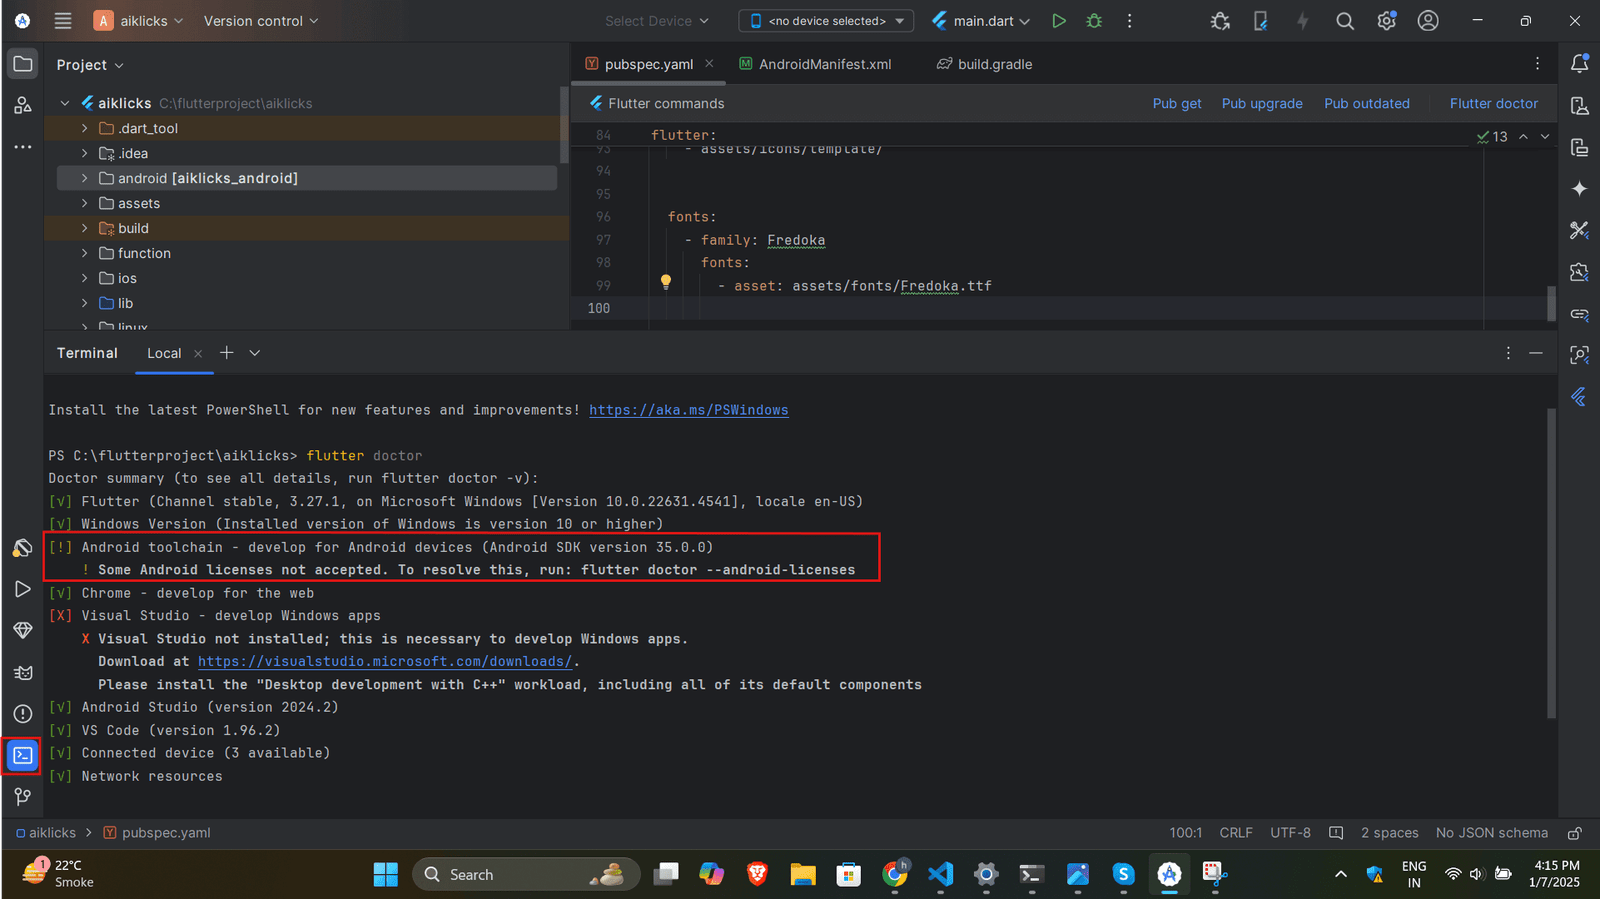Open the Notifications bell icon
Screen dimensions: 1600x899
point(1580,64)
